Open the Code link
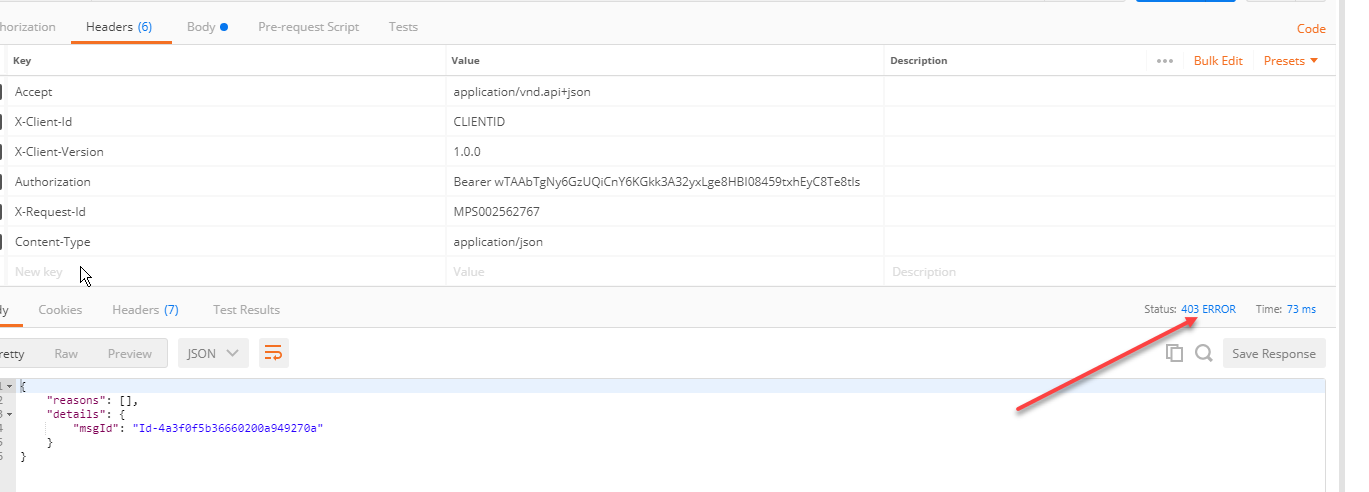The width and height of the screenshot is (1369, 492). tap(1311, 29)
